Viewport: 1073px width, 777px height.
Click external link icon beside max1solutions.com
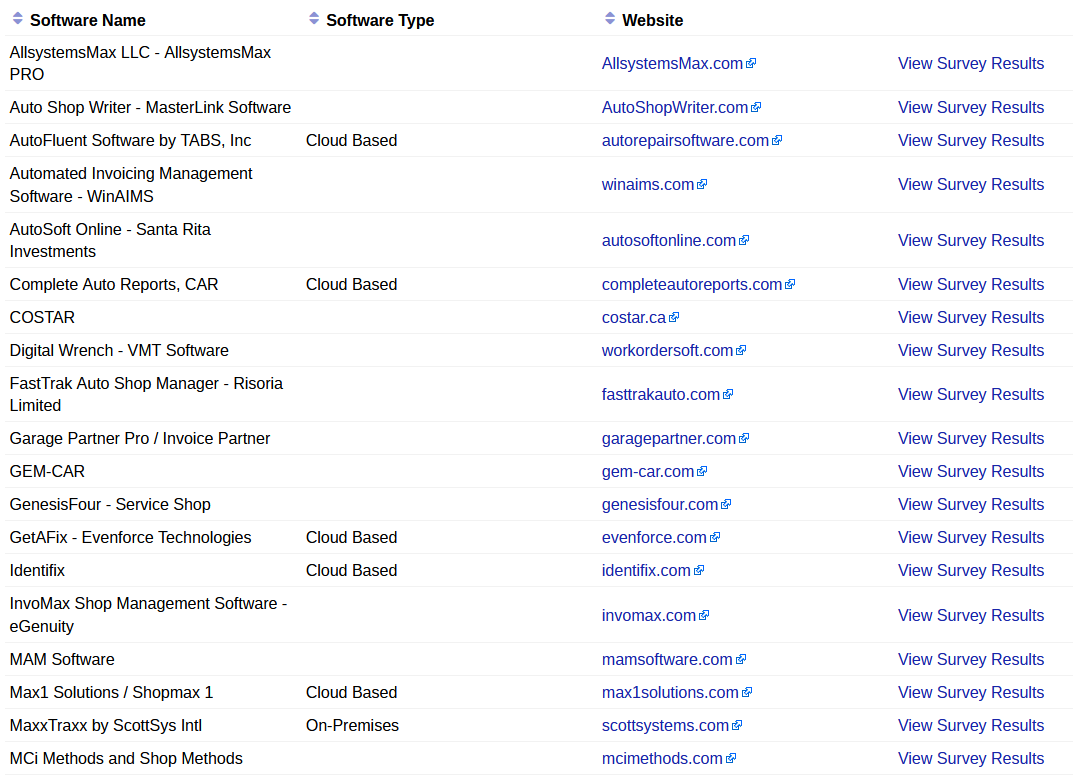[747, 692]
